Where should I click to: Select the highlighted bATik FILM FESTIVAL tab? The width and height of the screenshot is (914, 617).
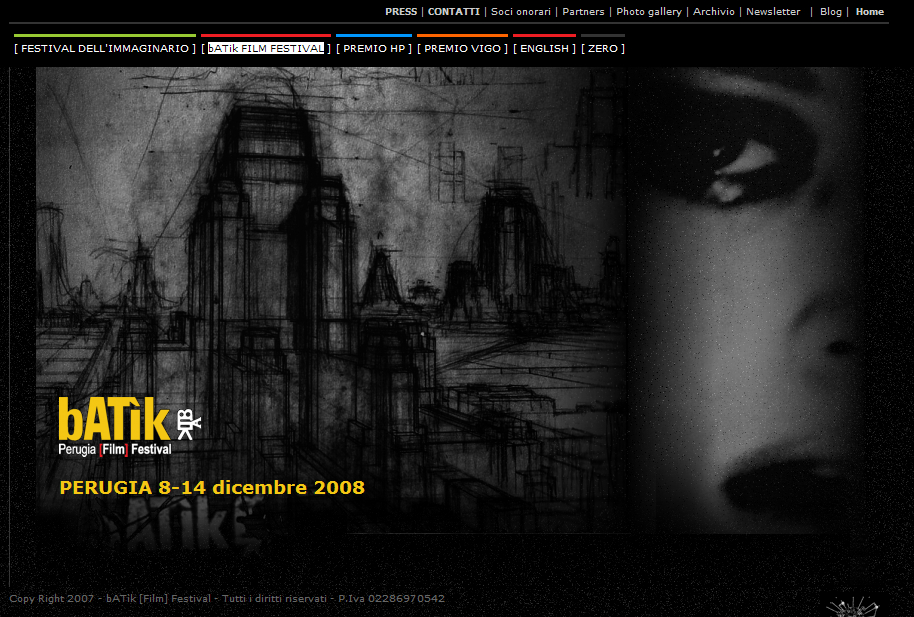coord(266,48)
